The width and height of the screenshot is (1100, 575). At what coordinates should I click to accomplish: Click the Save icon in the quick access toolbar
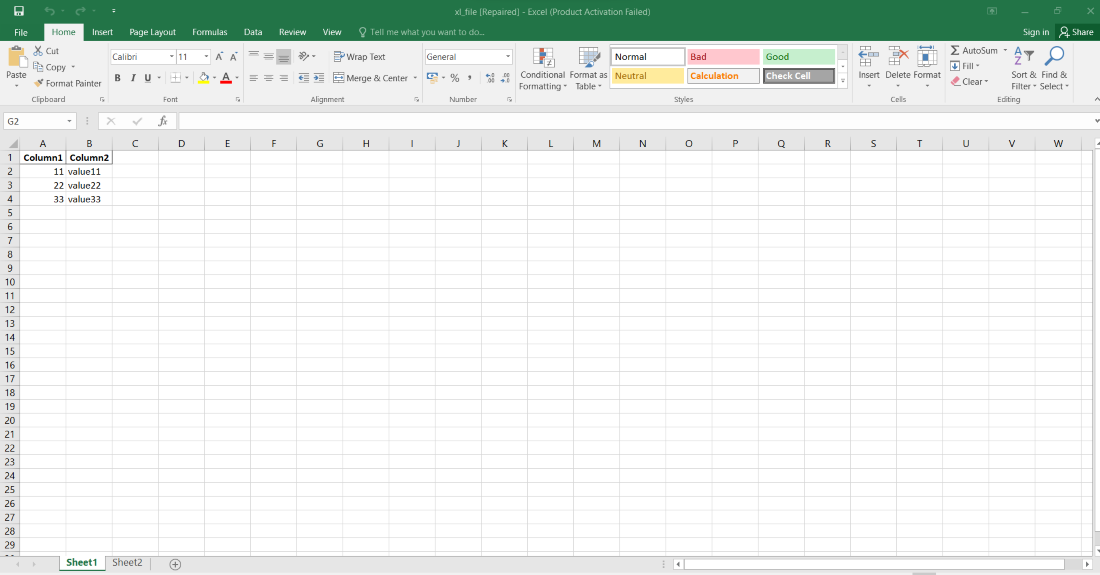(x=19, y=11)
